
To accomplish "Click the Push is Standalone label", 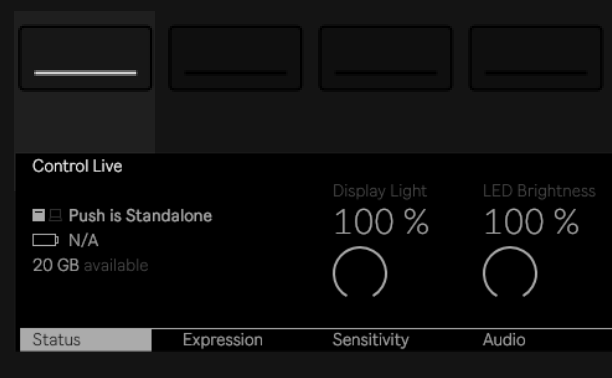I will (x=140, y=216).
